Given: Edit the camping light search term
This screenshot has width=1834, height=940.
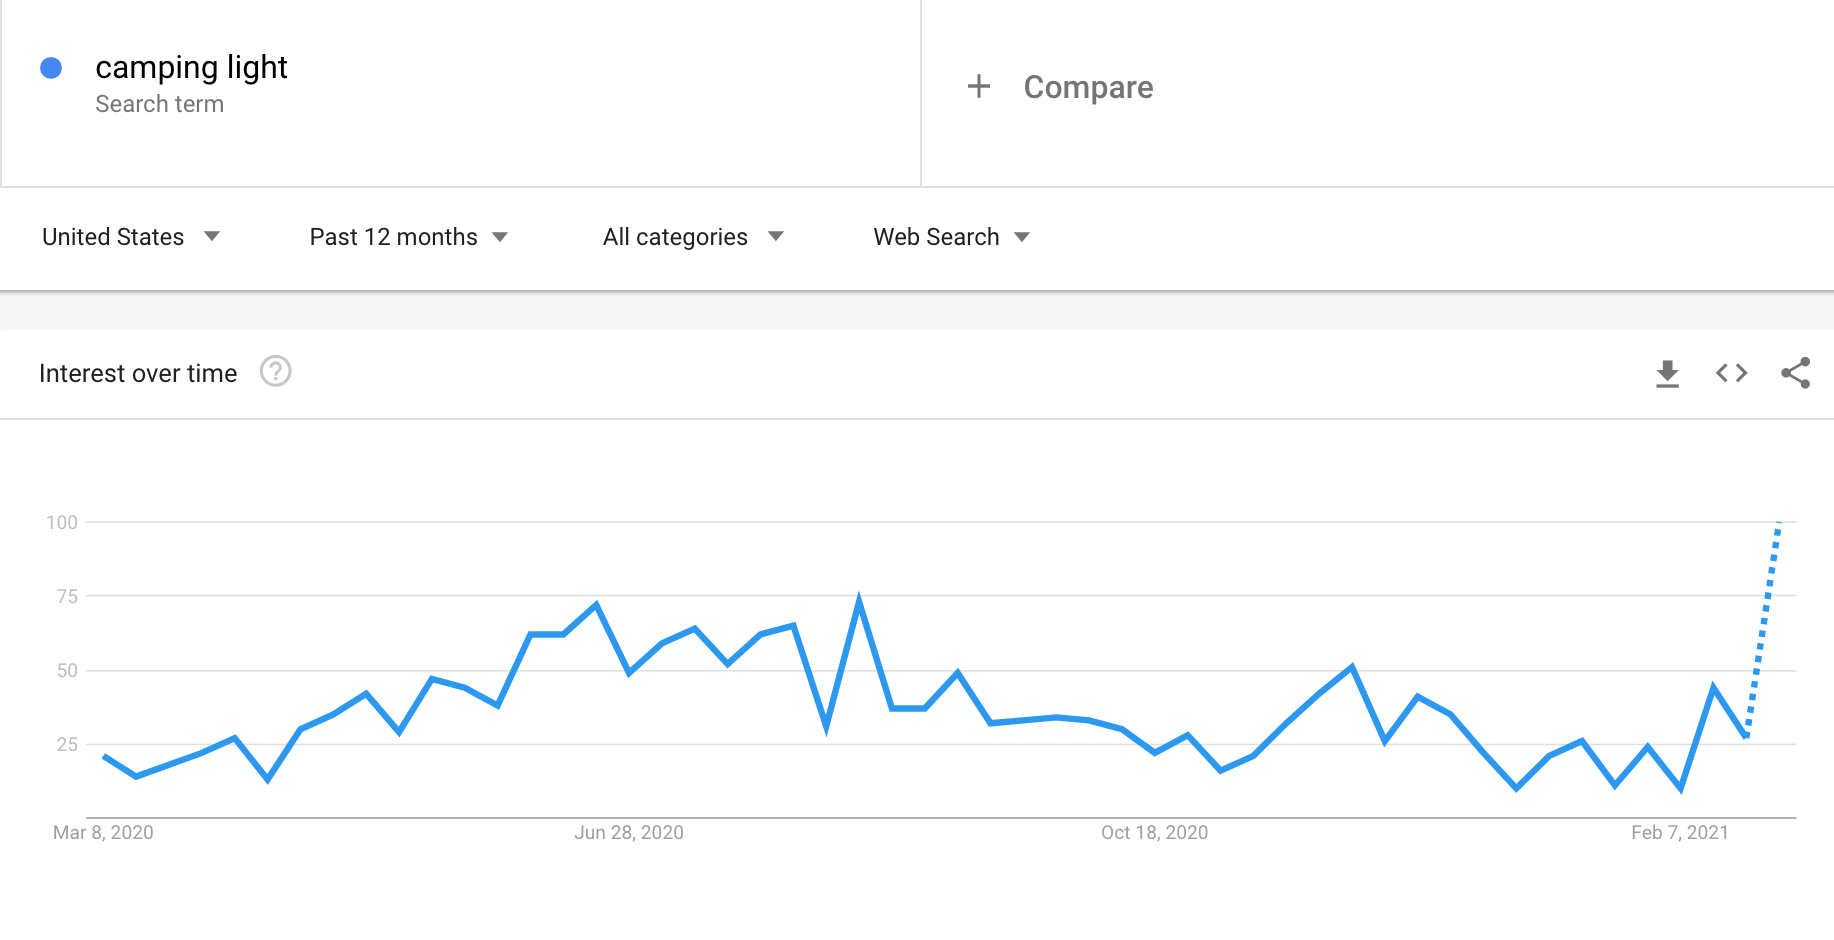Looking at the screenshot, I should [x=191, y=67].
